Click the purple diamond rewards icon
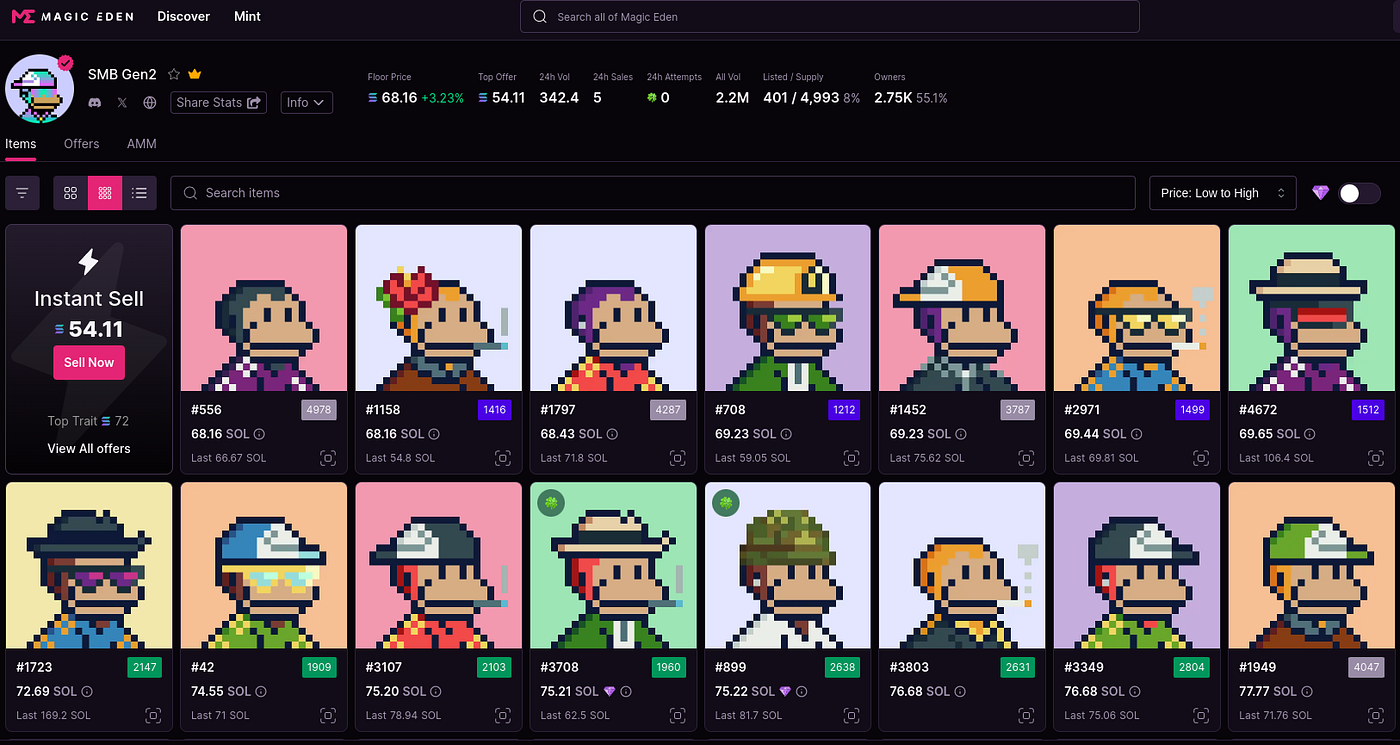The height and width of the screenshot is (745, 1400). tap(1320, 193)
